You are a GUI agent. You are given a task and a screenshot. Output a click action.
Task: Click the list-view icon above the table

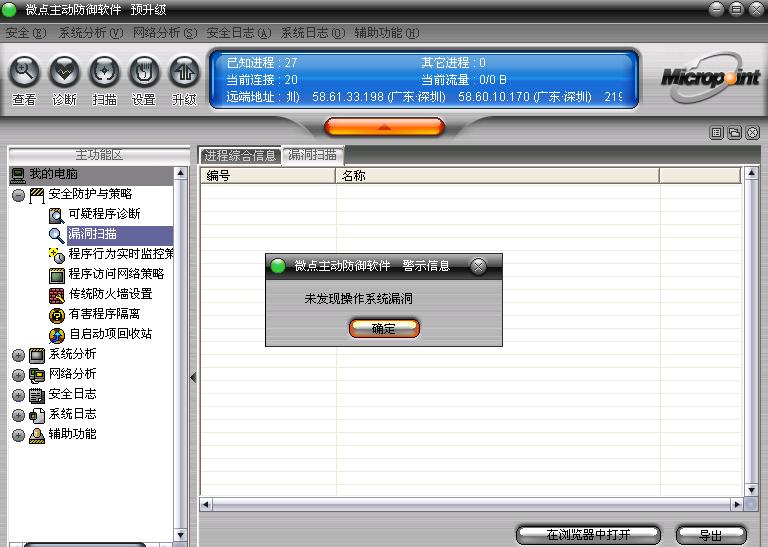[717, 132]
